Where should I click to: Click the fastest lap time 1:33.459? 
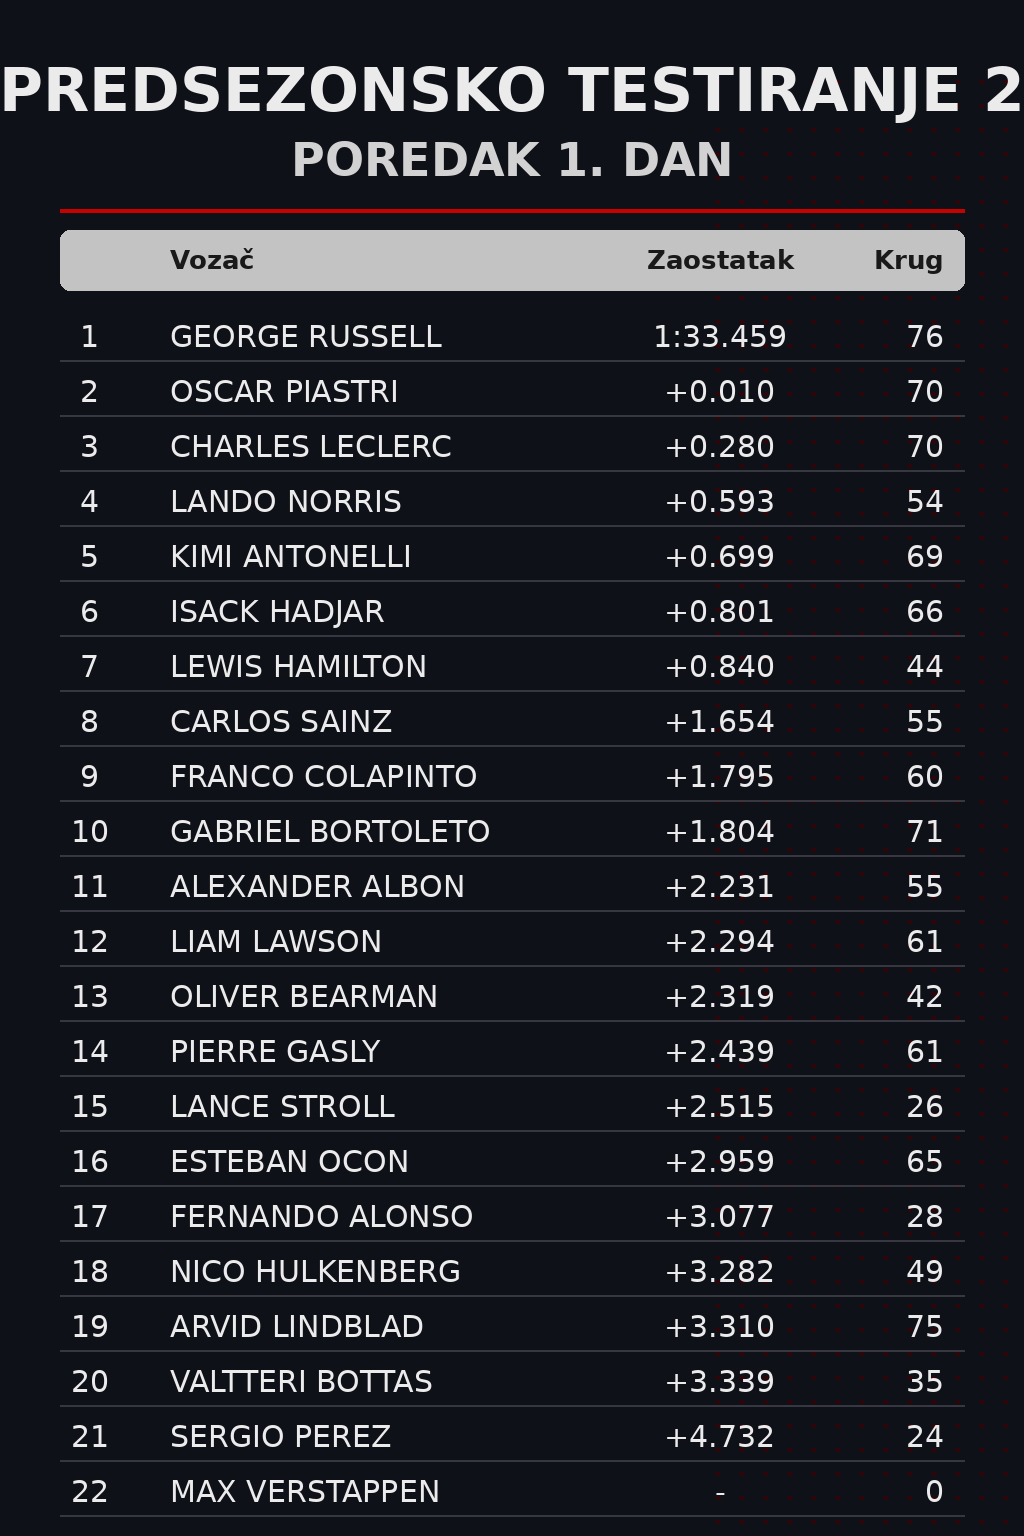[719, 337]
